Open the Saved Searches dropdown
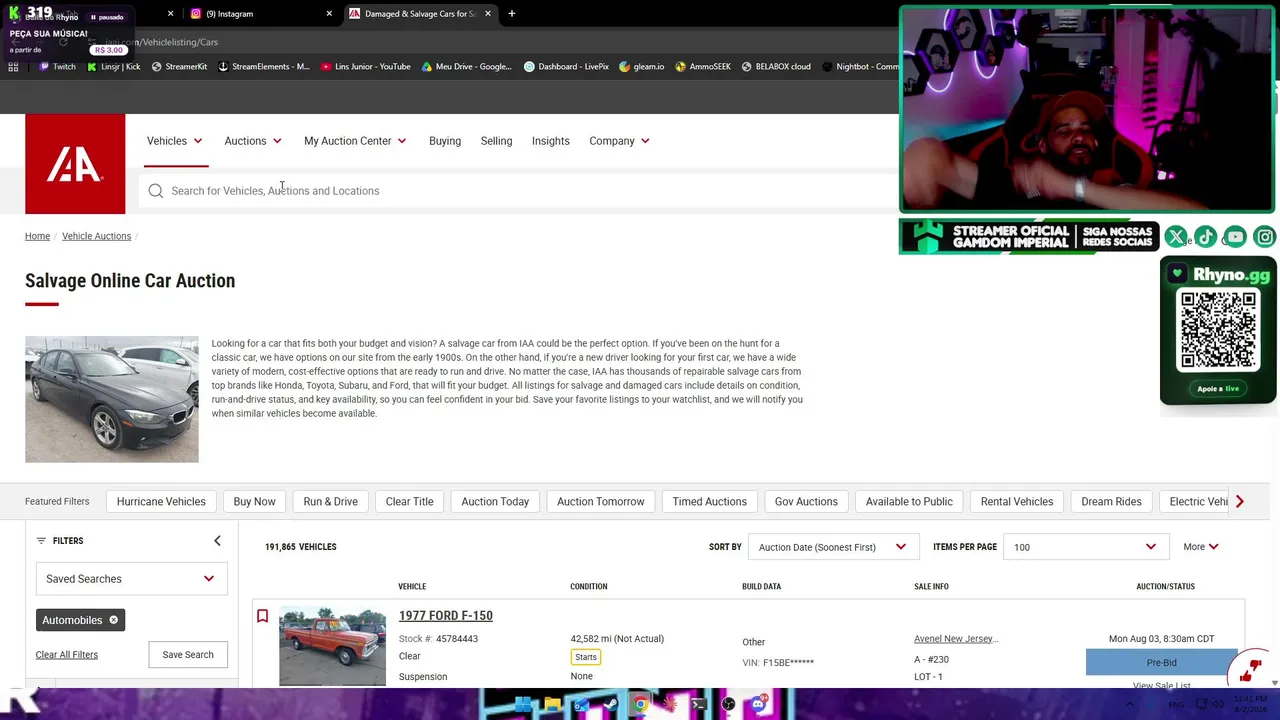Image resolution: width=1280 pixels, height=720 pixels. 131,579
